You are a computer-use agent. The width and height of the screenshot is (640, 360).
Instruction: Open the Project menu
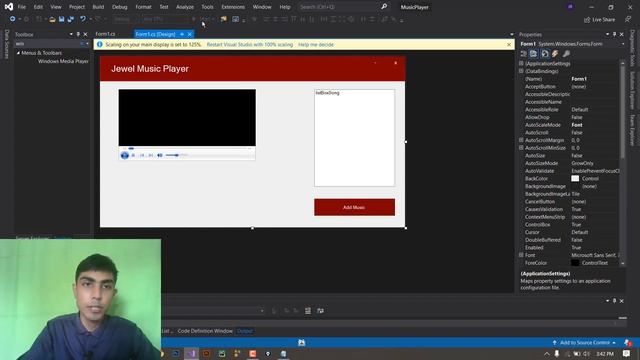tap(77, 7)
